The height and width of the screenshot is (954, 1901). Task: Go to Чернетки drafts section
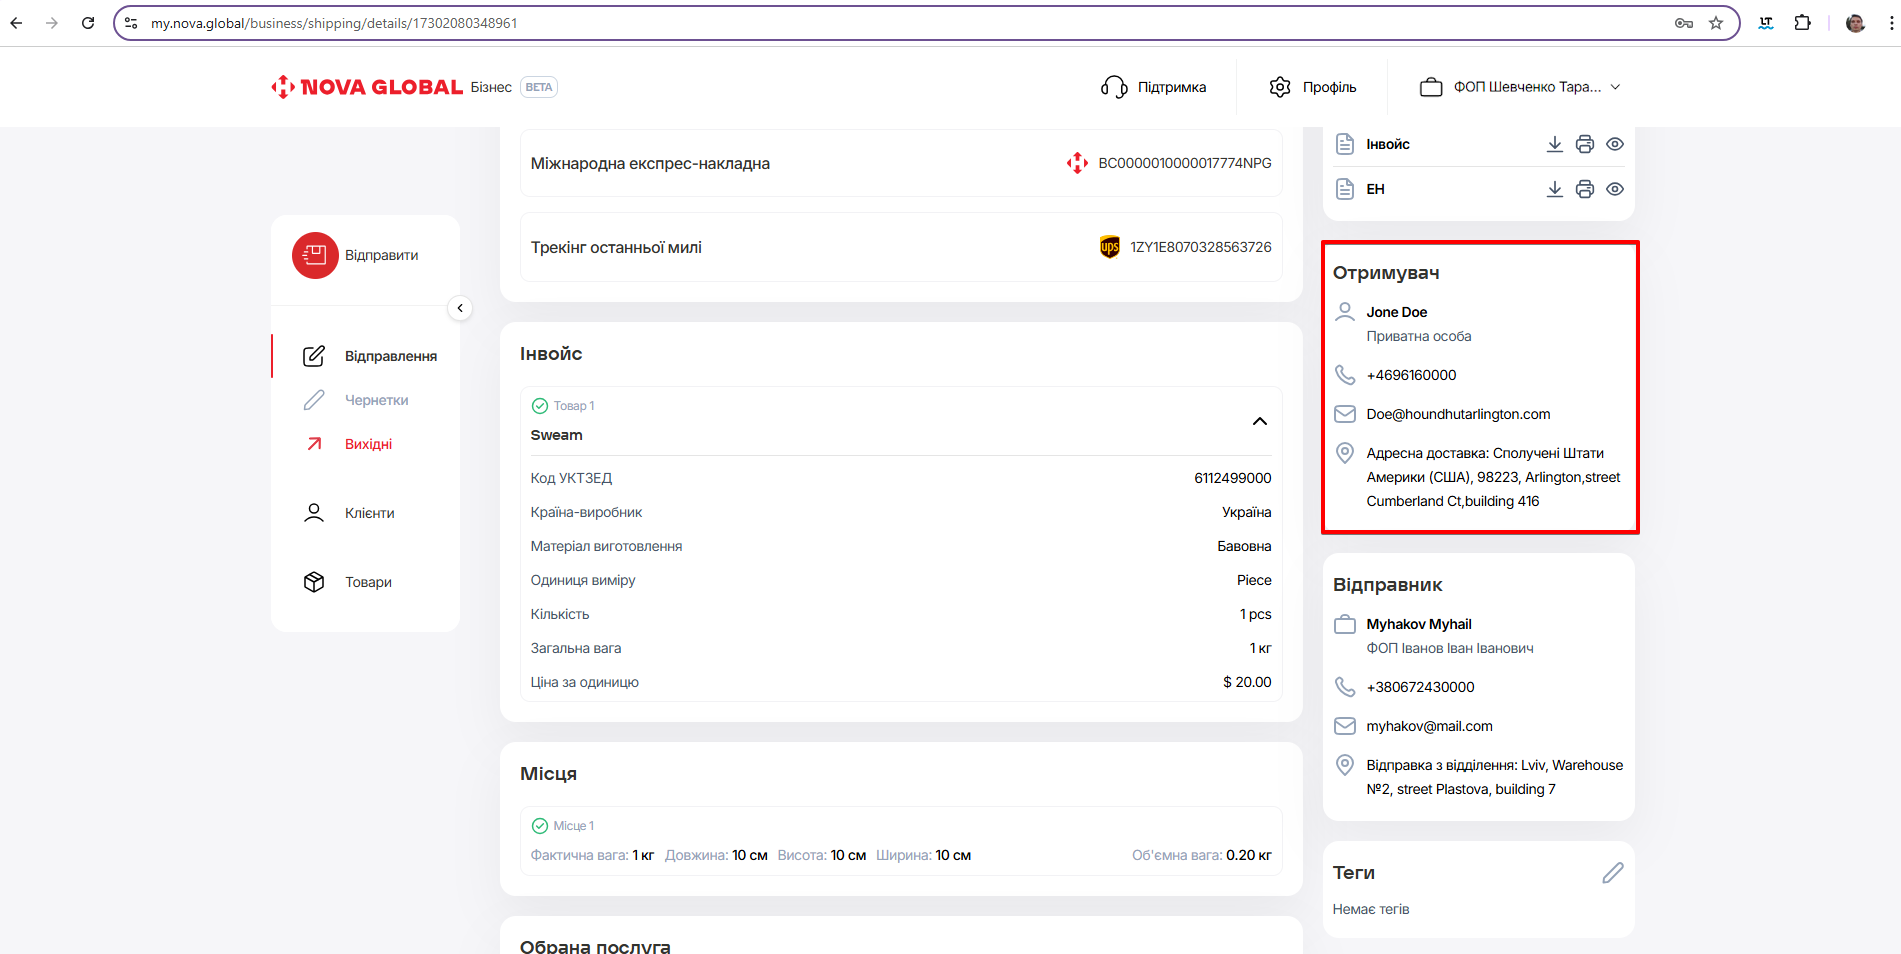(376, 400)
